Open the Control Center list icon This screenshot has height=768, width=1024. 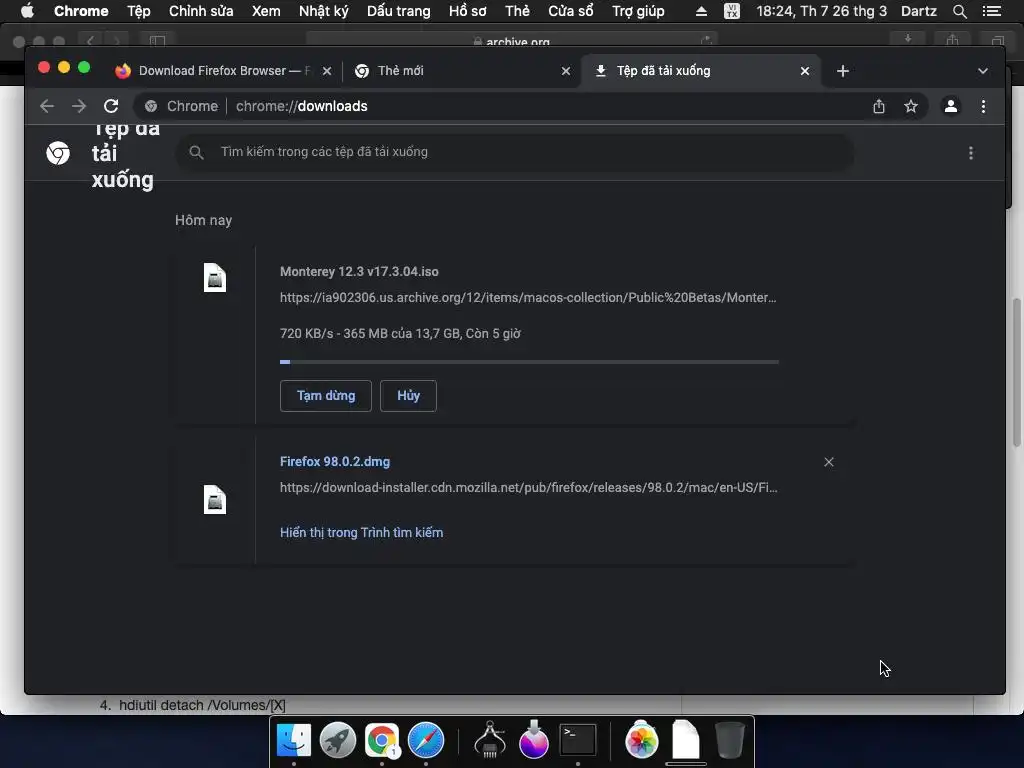(992, 11)
